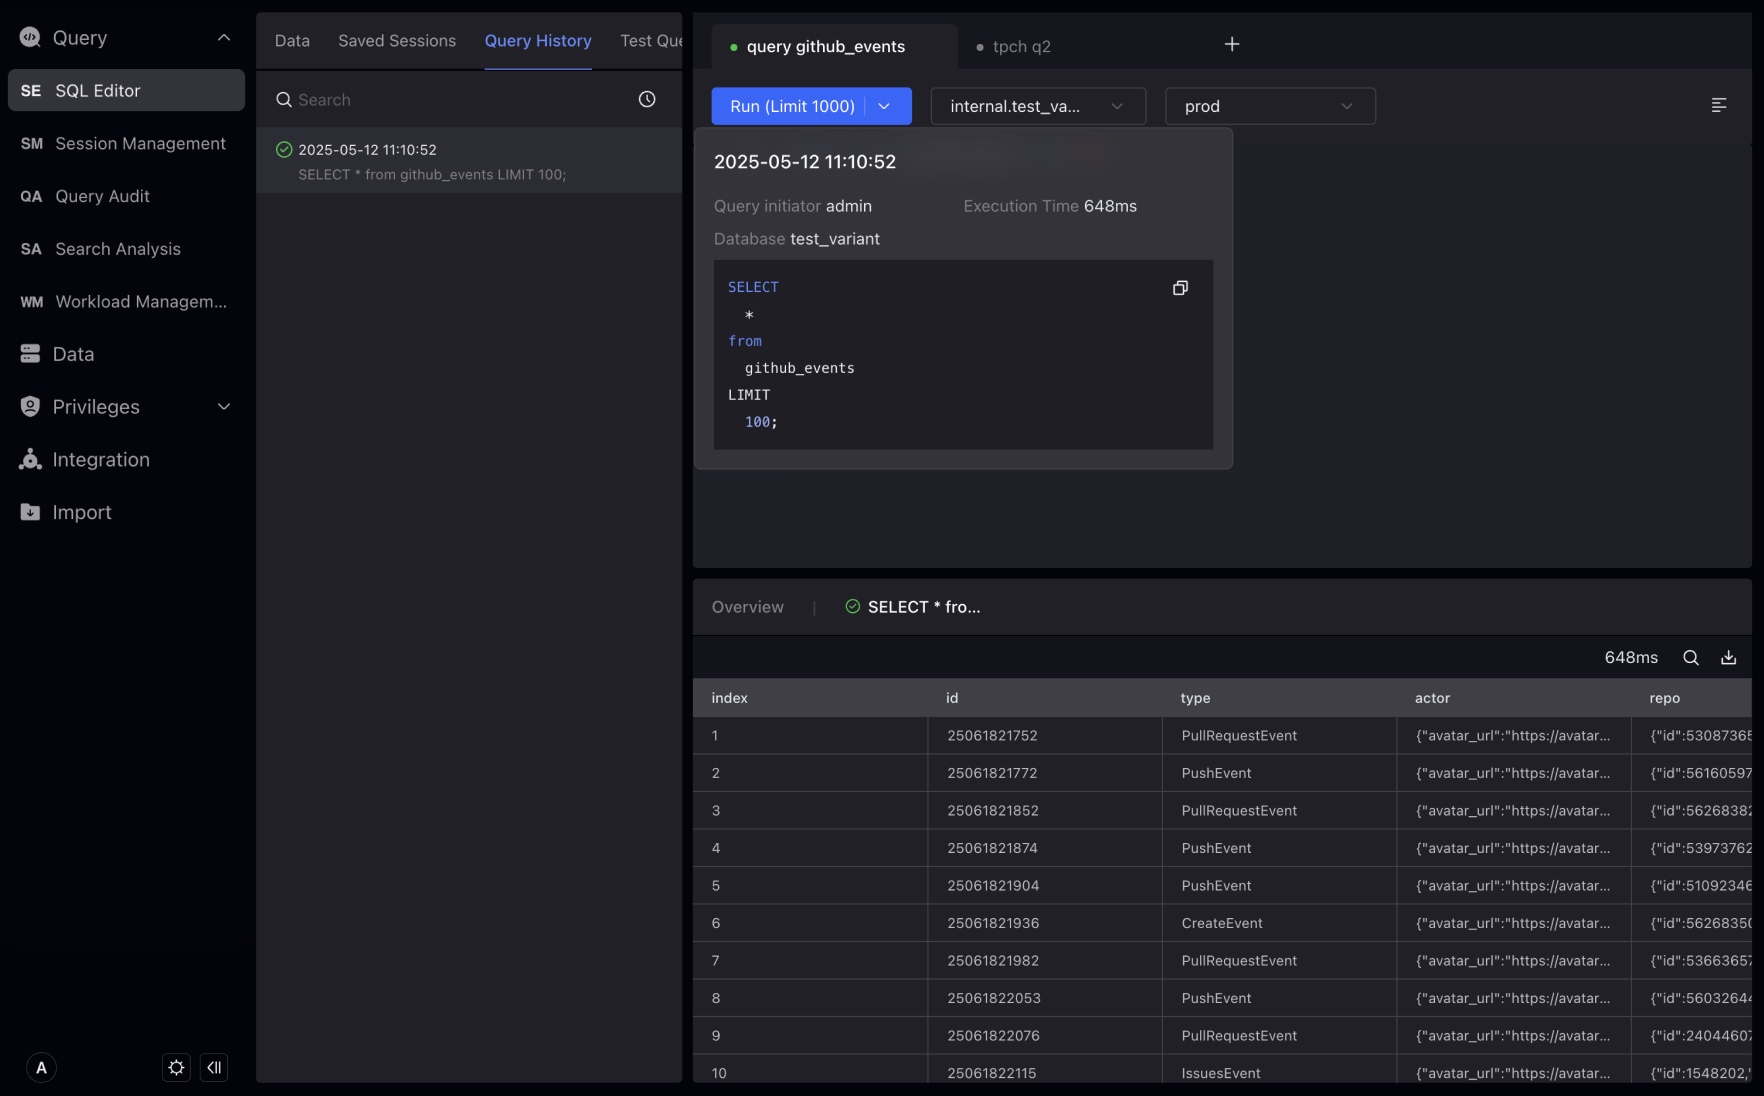Download query results using the download icon

click(1728, 658)
